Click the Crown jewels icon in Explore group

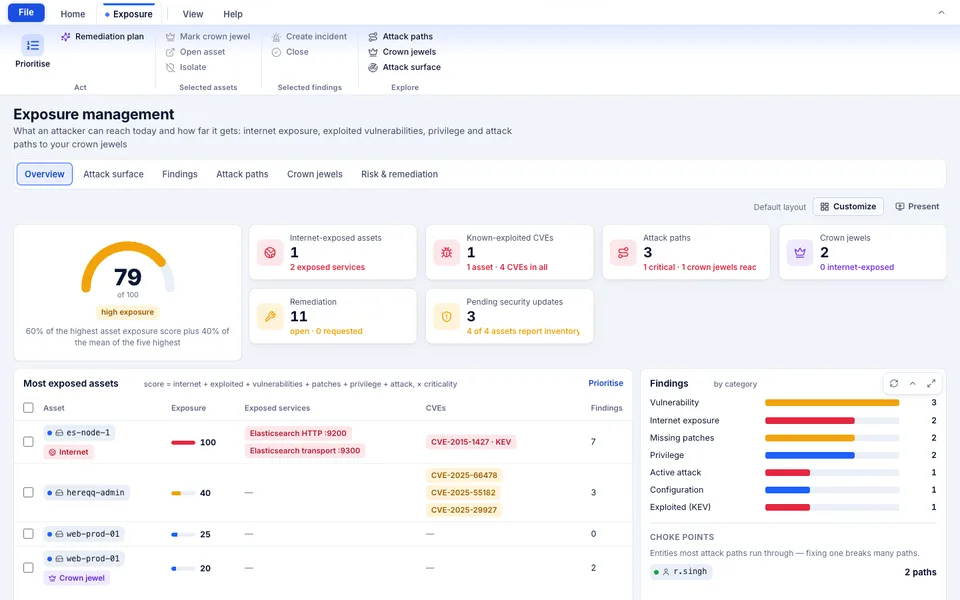(x=373, y=52)
